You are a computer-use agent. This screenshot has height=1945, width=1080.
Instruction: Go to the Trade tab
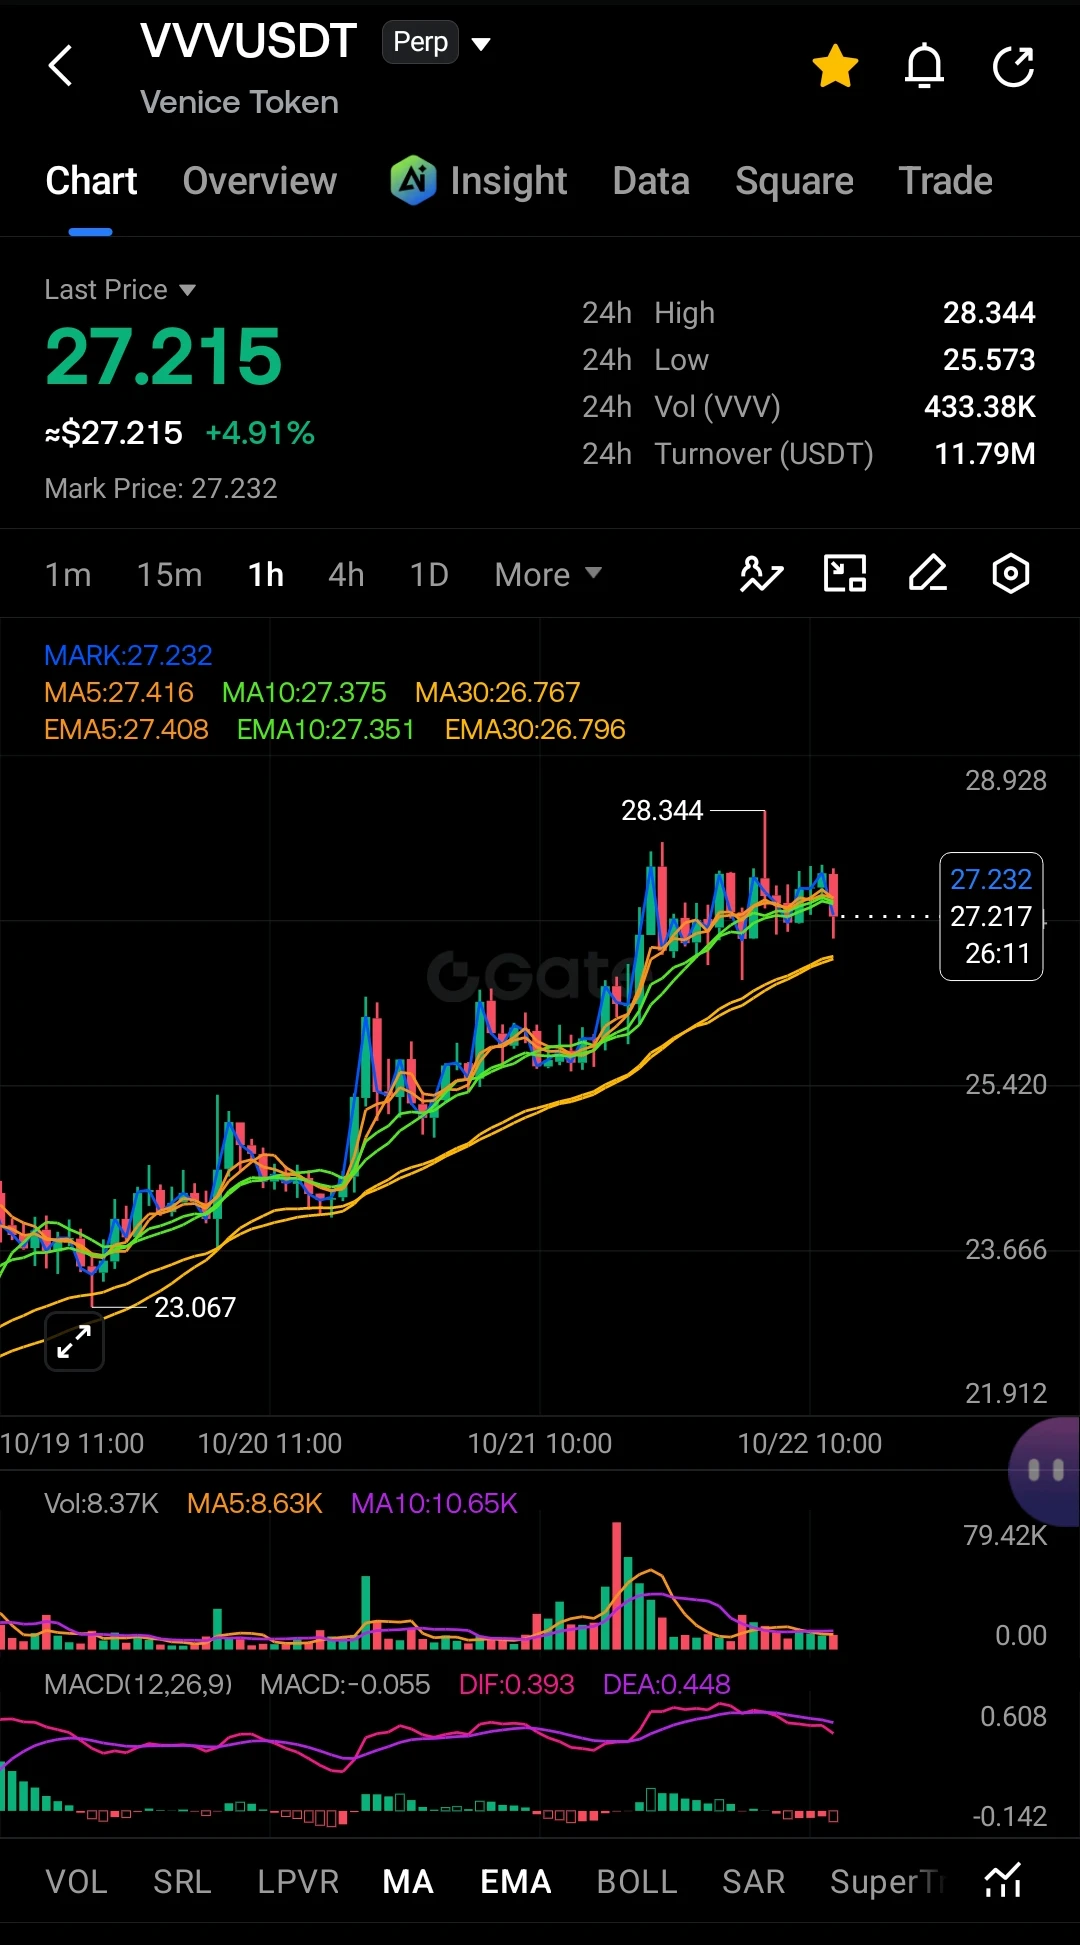[945, 181]
